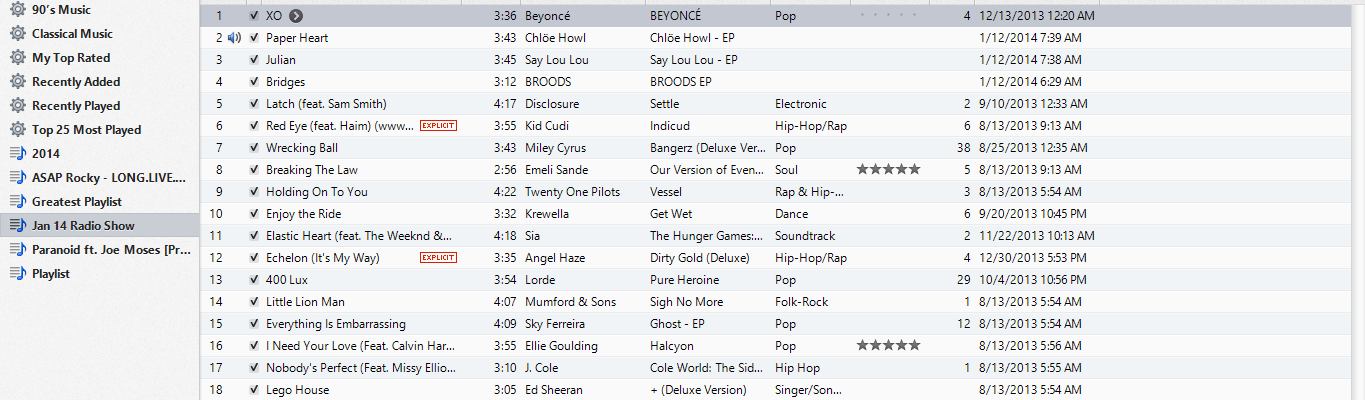The width and height of the screenshot is (1365, 400).
Task: Select the Recently Played playlist
Action: [x=76, y=106]
